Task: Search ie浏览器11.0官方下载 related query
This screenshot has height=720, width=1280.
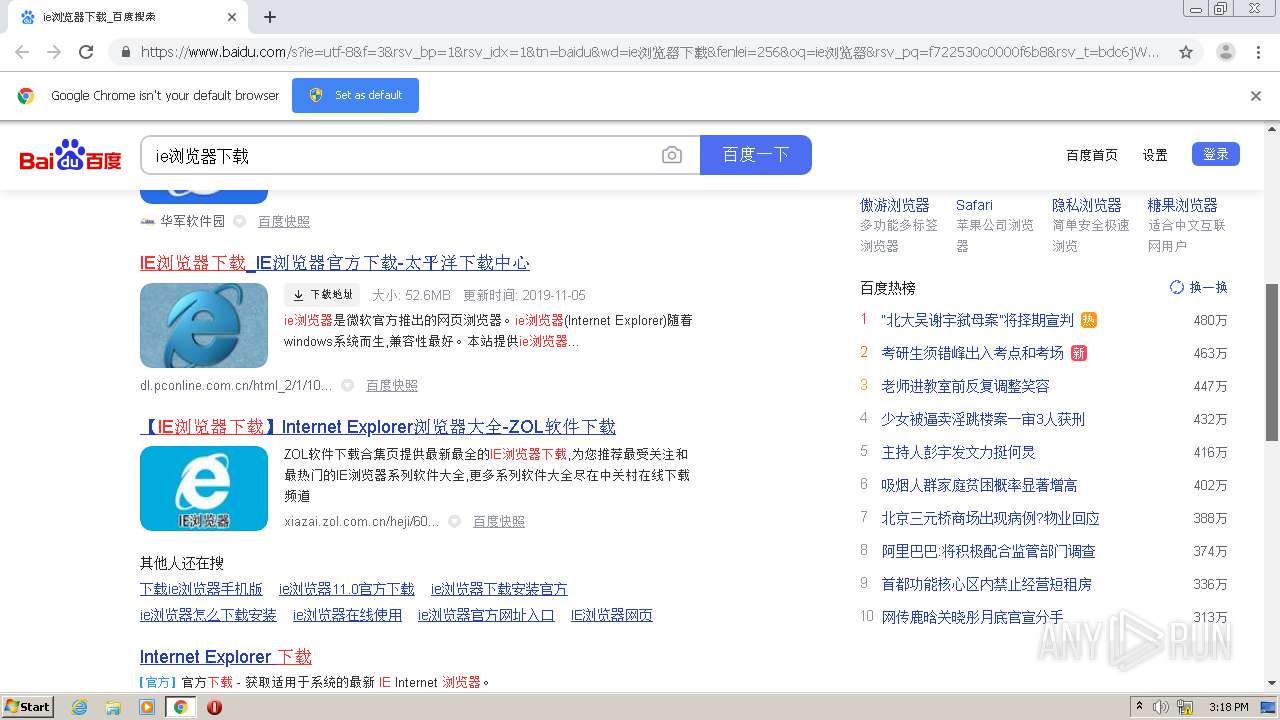Action: (x=347, y=589)
